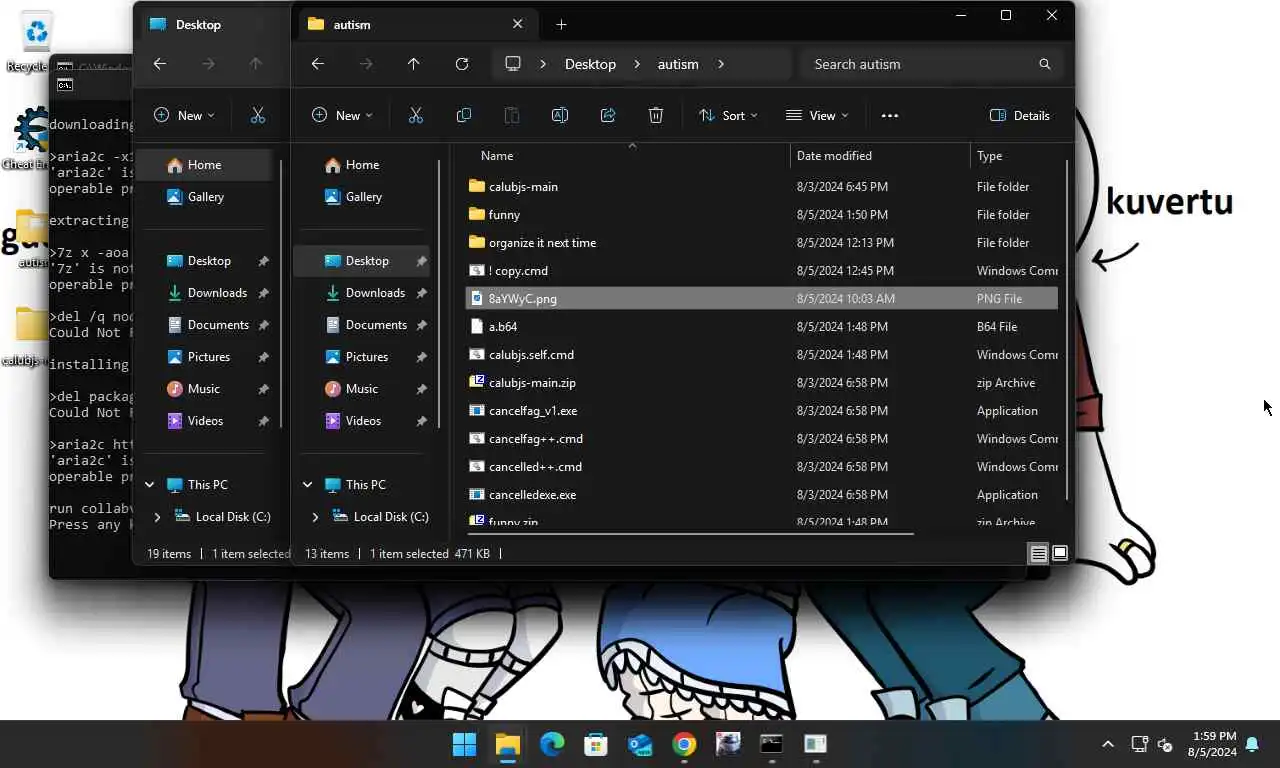Refresh the autism folder view
The image size is (1280, 768).
point(462,64)
